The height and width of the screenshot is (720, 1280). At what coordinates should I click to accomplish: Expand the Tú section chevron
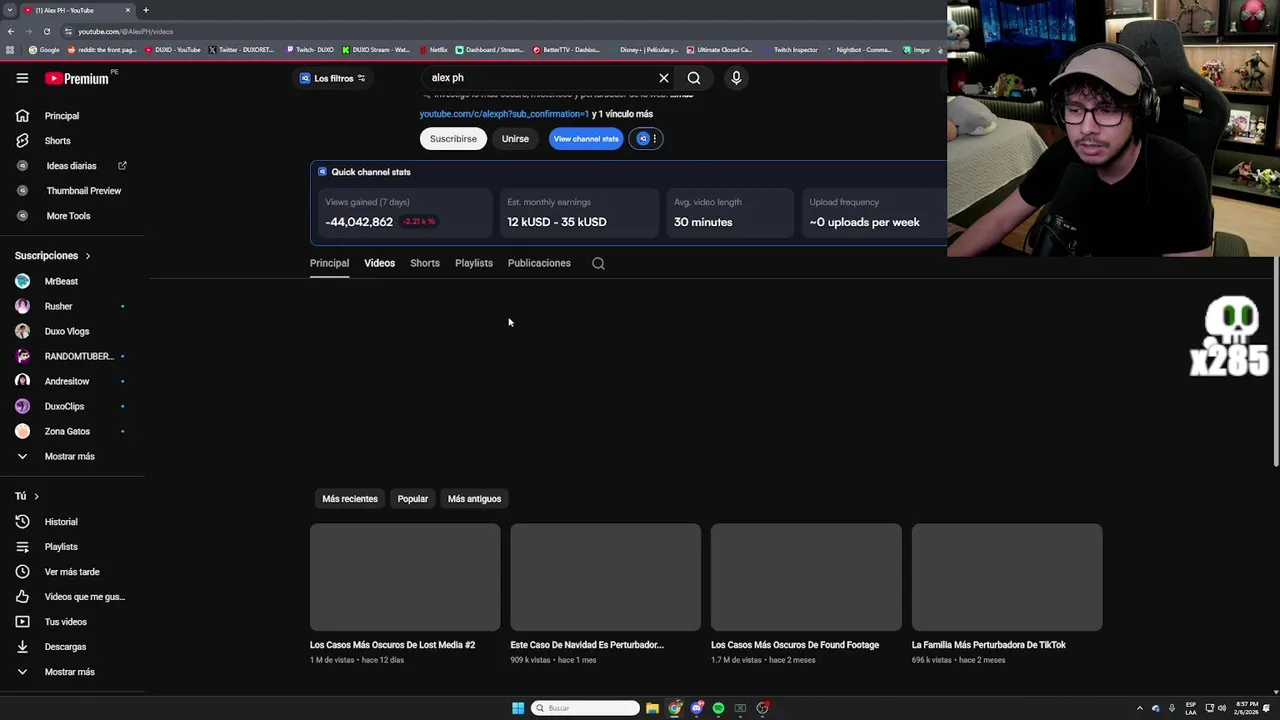(36, 496)
